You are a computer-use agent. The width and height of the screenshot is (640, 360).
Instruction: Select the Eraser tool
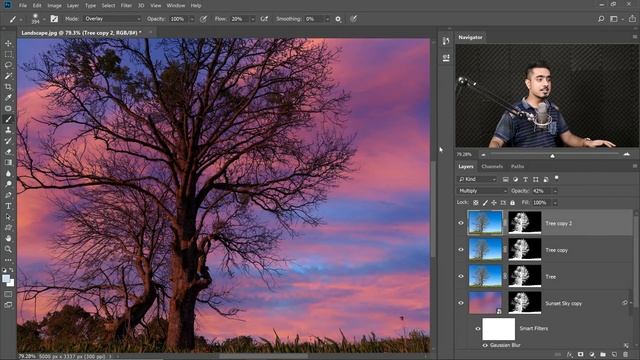(x=8, y=152)
